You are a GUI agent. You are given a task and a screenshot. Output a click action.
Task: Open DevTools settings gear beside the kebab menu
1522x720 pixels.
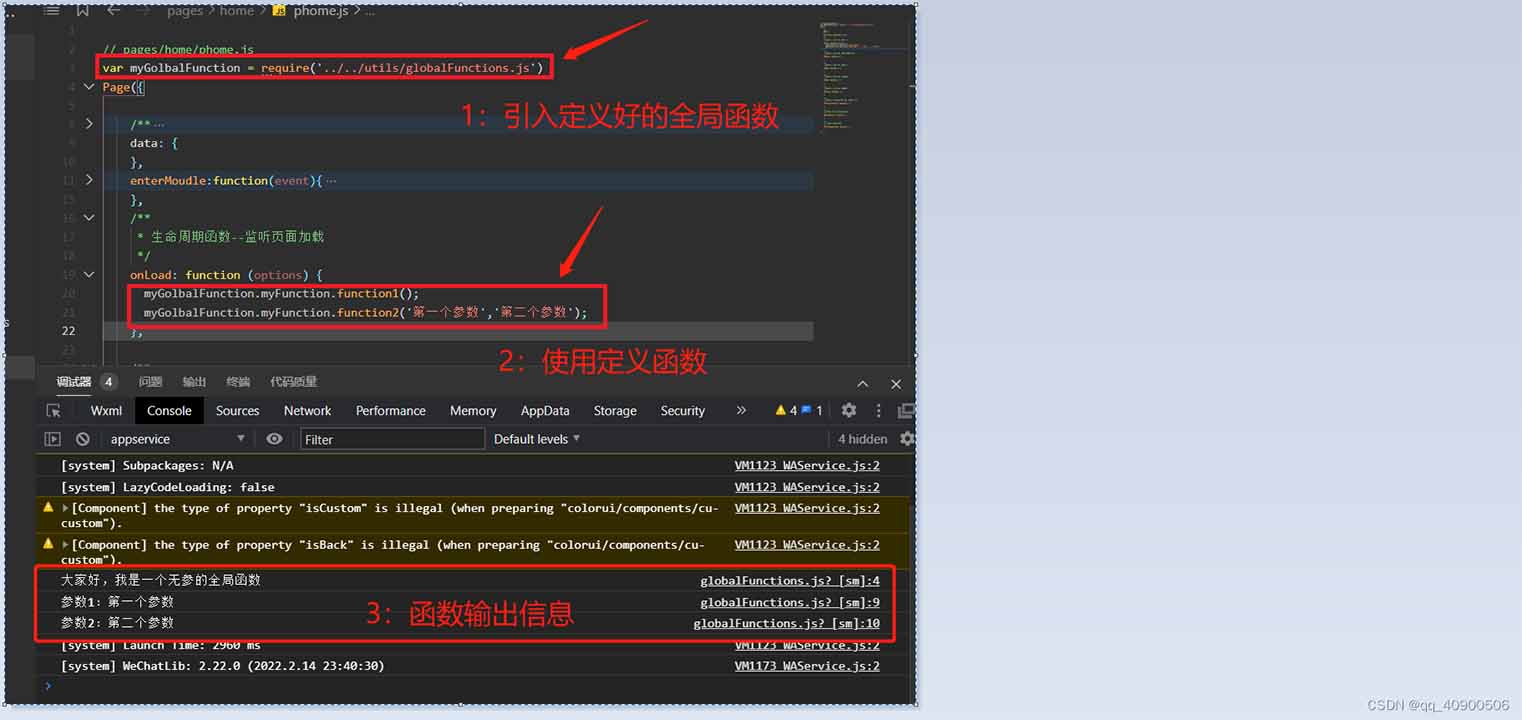click(848, 411)
